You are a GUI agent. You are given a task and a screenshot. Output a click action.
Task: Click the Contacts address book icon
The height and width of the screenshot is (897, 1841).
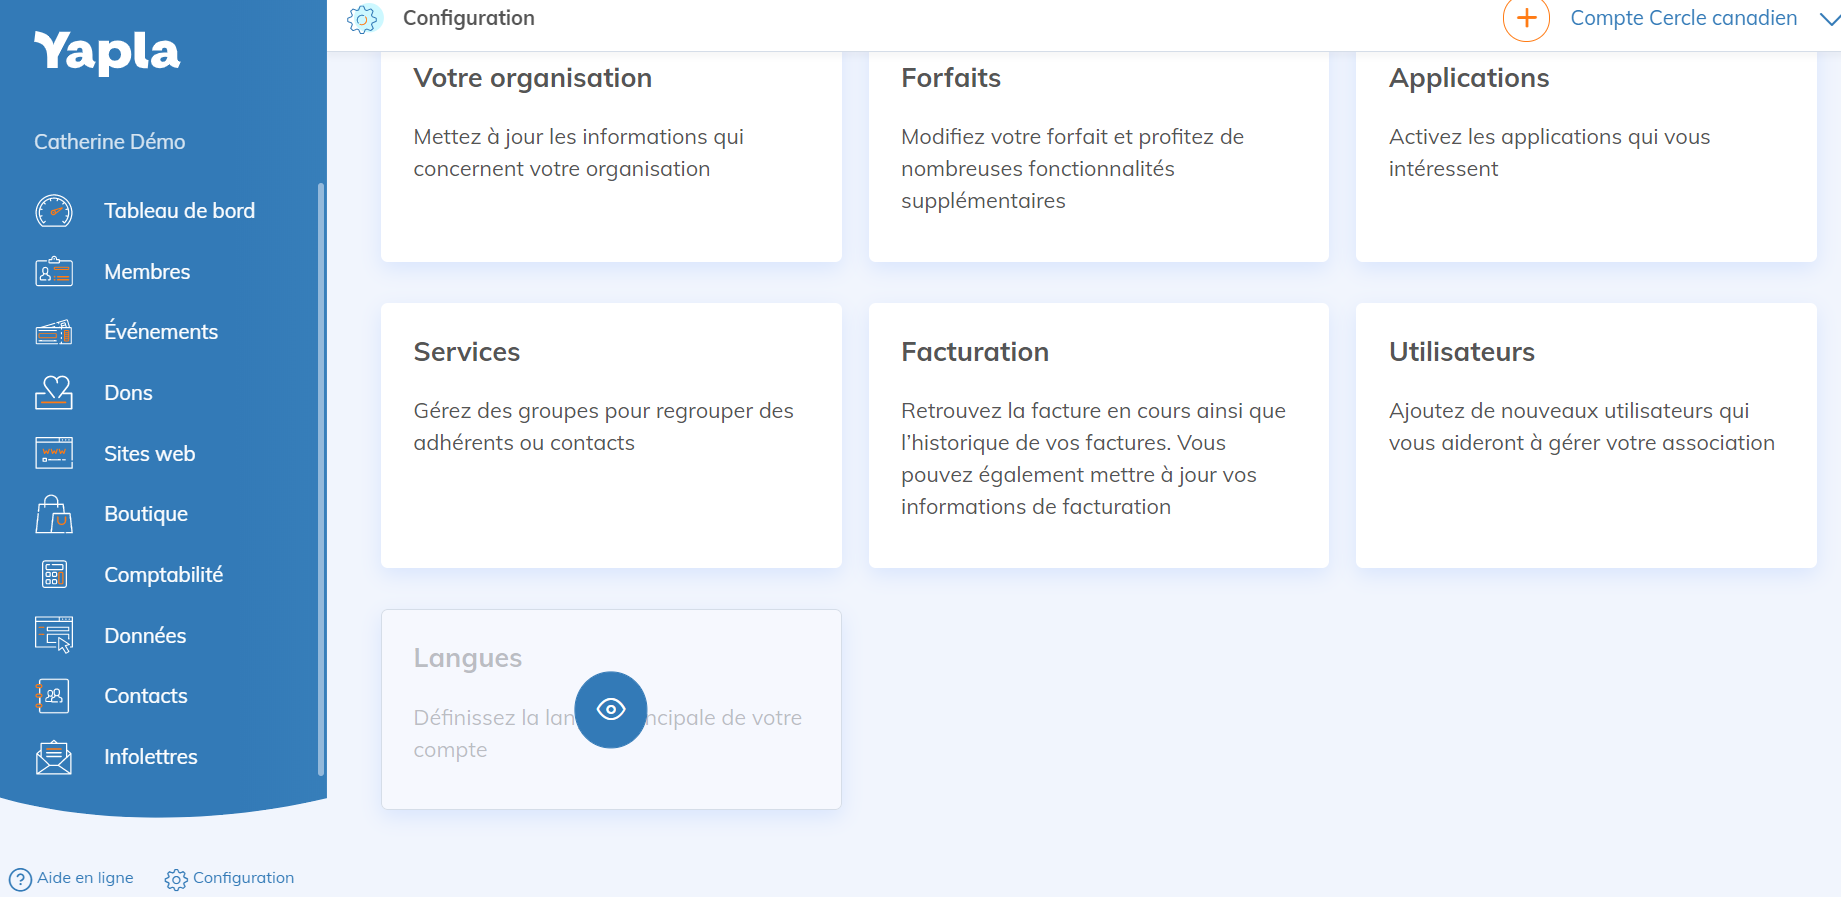pyautogui.click(x=54, y=696)
